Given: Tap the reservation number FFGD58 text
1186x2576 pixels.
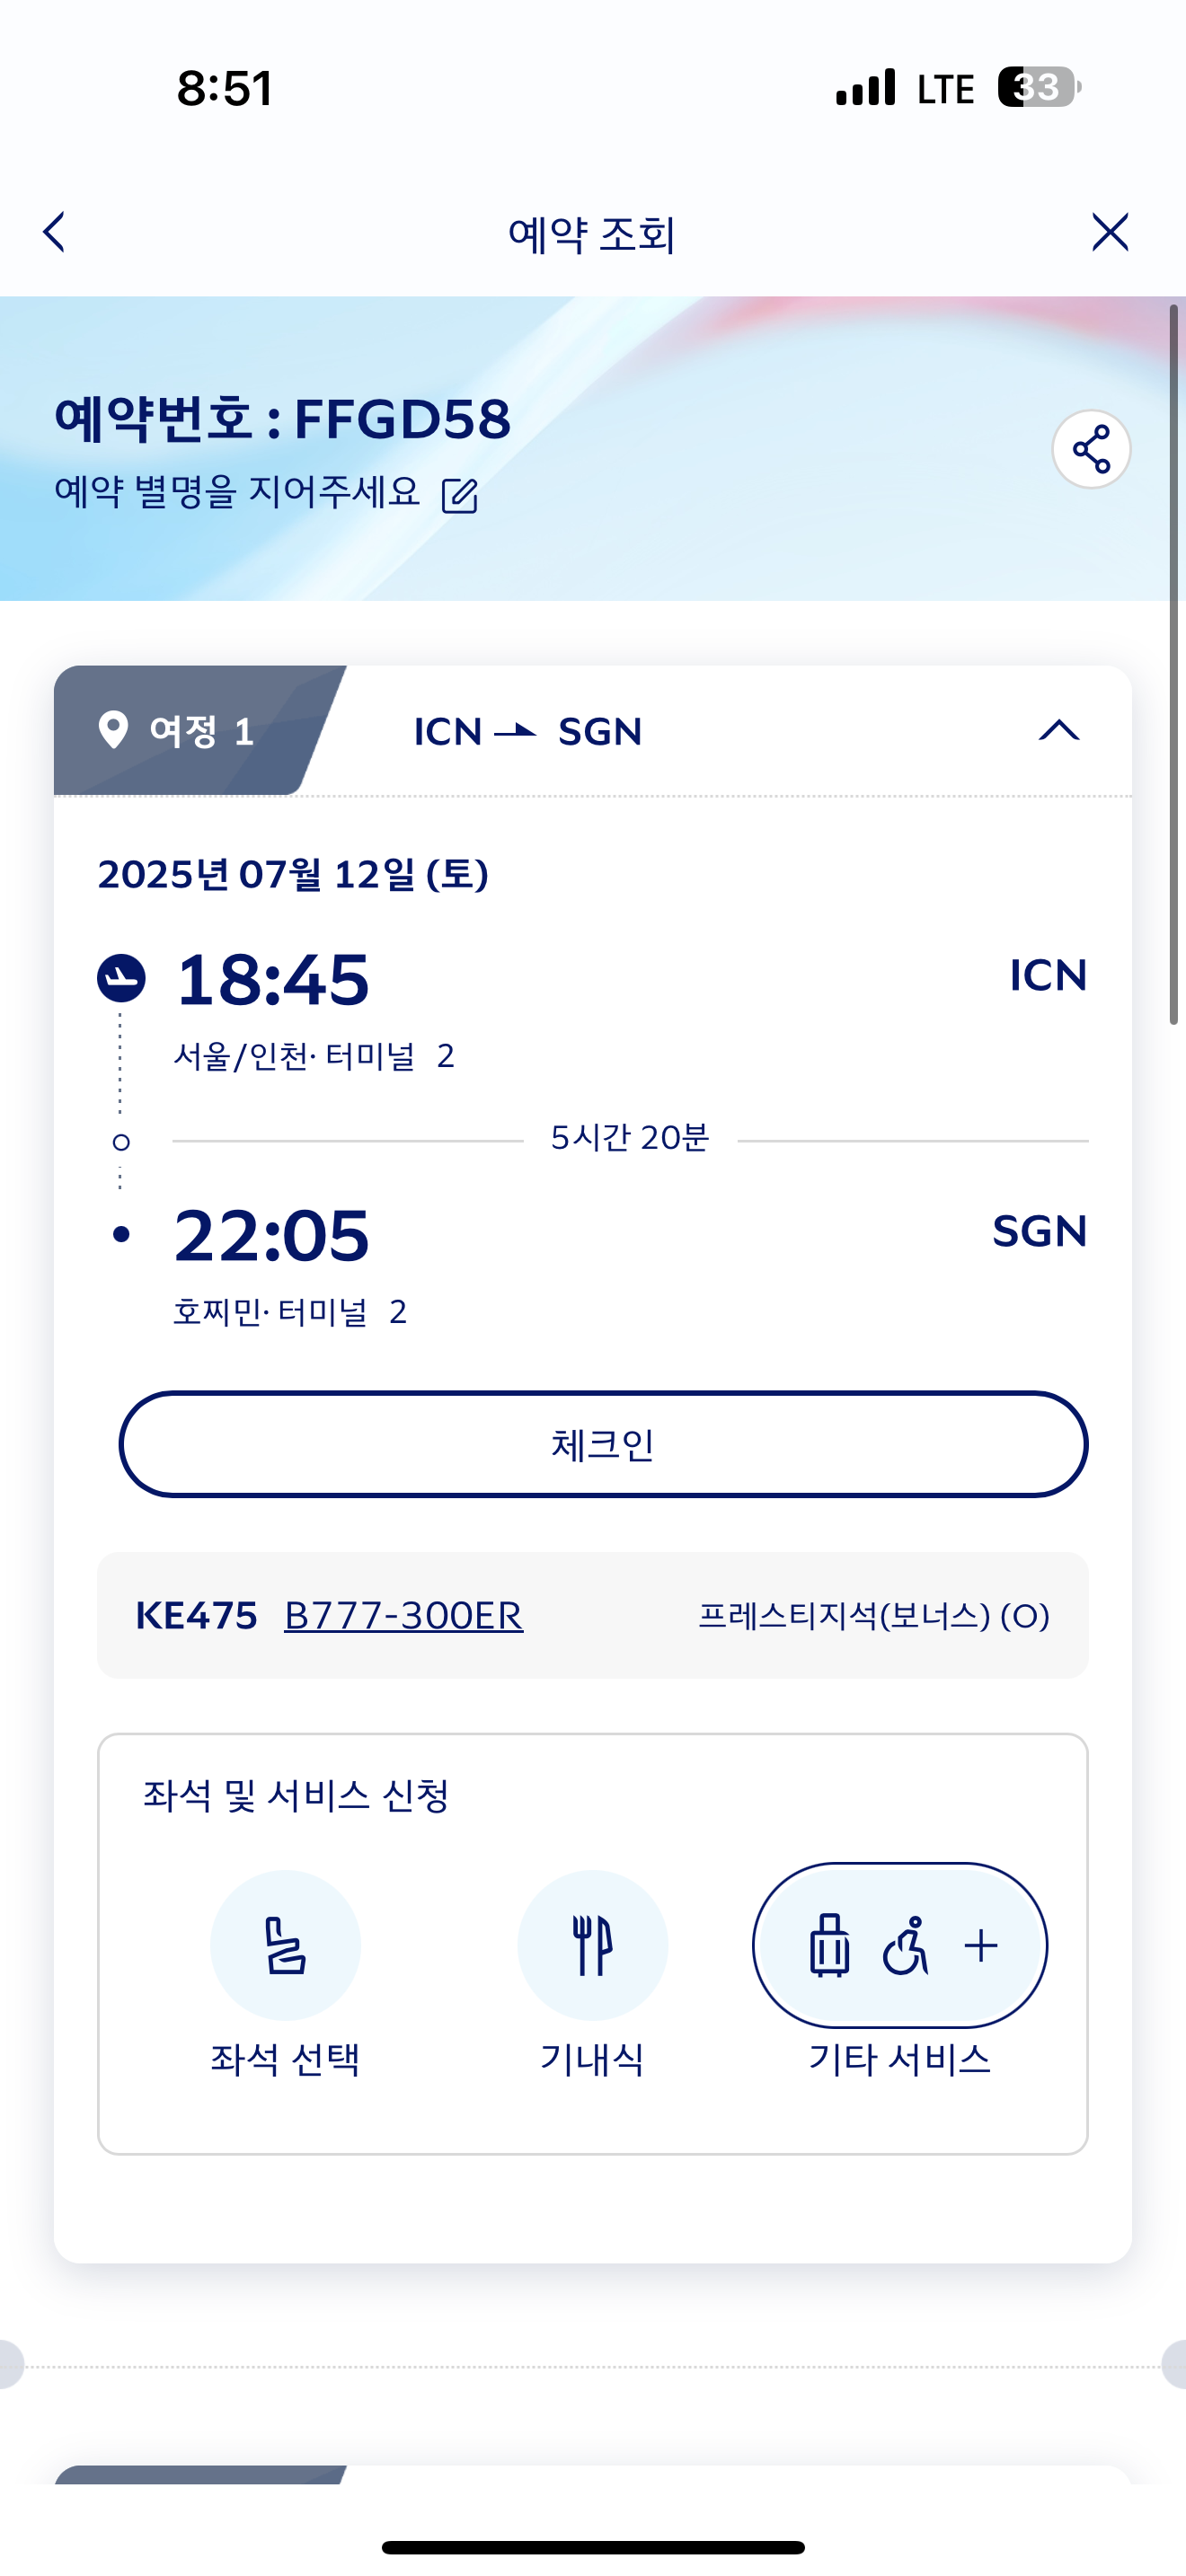Looking at the screenshot, I should pyautogui.click(x=402, y=418).
